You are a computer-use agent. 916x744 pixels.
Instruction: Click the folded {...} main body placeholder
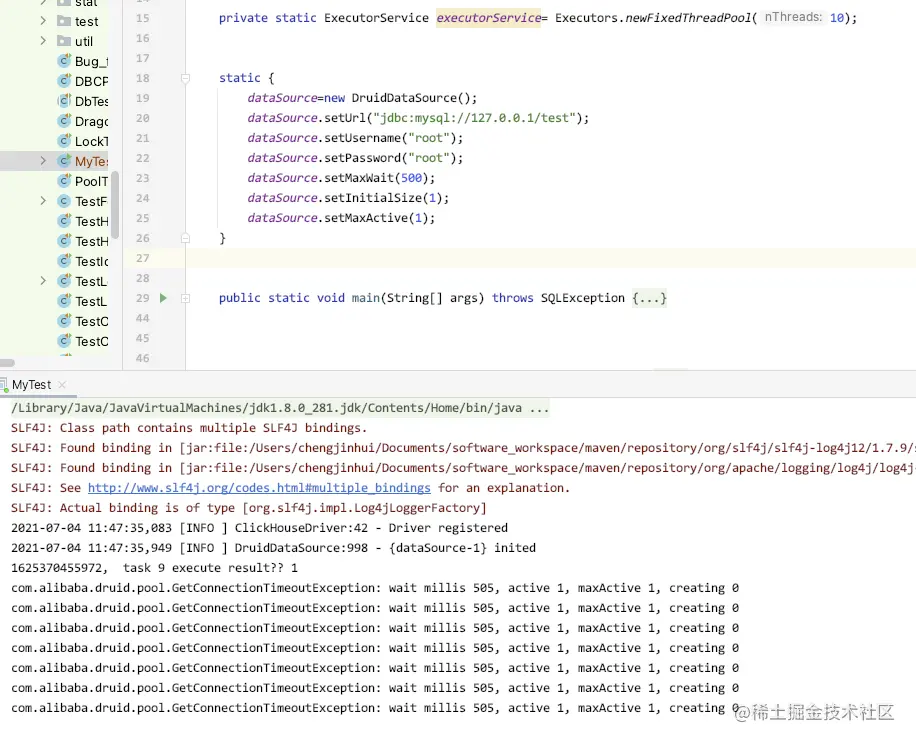pyautogui.click(x=649, y=298)
